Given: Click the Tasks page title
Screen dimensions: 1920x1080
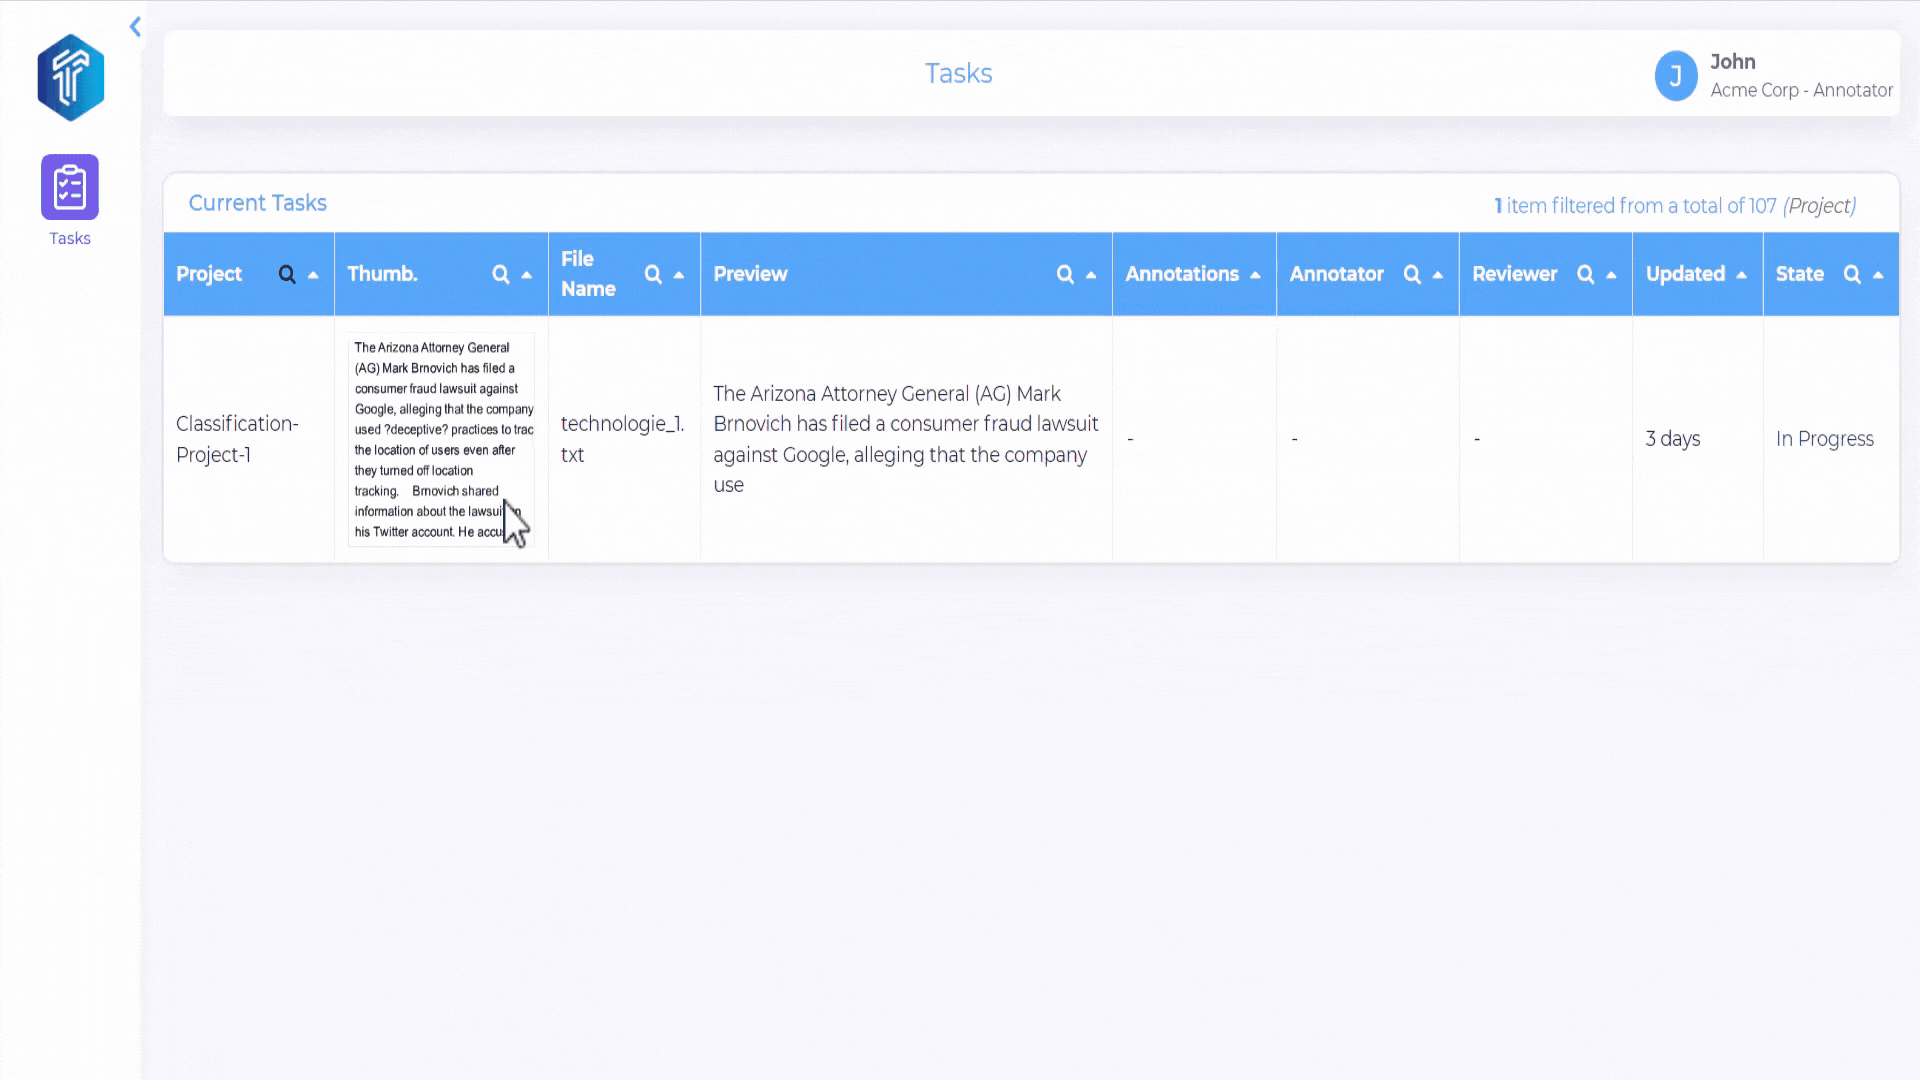Looking at the screenshot, I should 958,74.
